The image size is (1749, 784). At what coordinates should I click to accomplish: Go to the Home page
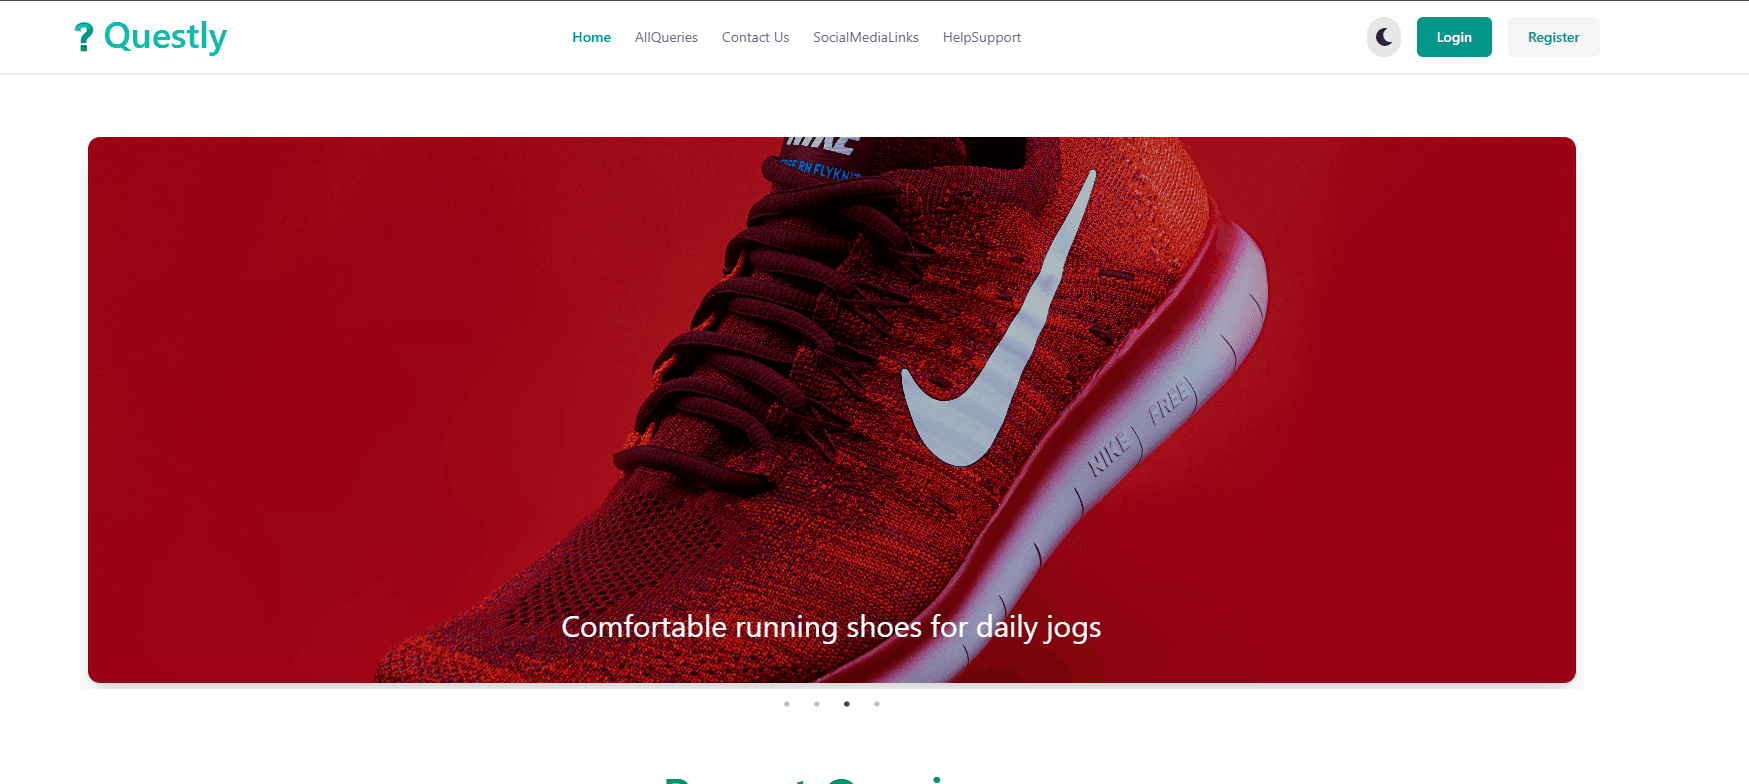591,37
